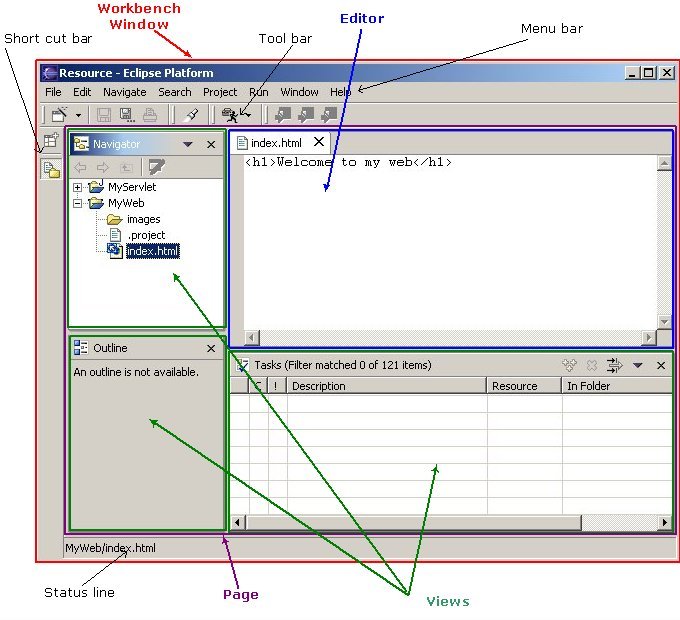Collapse the MyWeb project node

[x=78, y=203]
